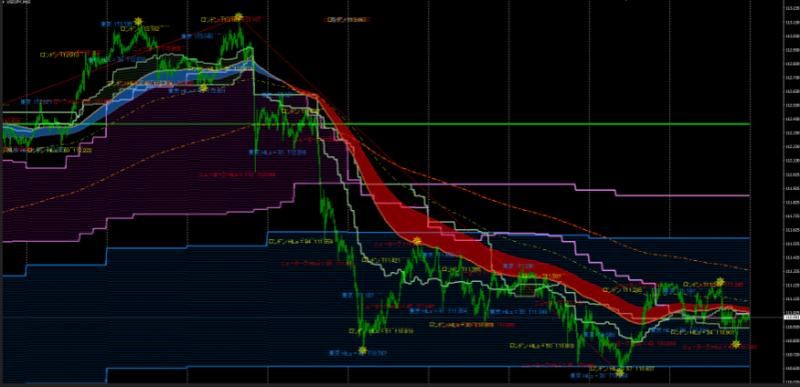Click the star marker at the chart's highest peak
The width and height of the screenshot is (800, 387).
tap(238, 17)
